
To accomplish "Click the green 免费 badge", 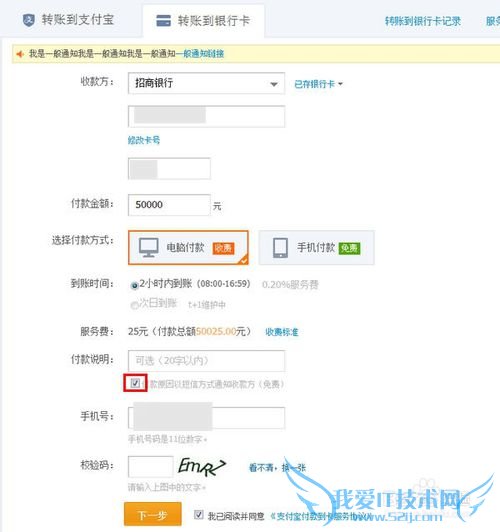I will [349, 248].
